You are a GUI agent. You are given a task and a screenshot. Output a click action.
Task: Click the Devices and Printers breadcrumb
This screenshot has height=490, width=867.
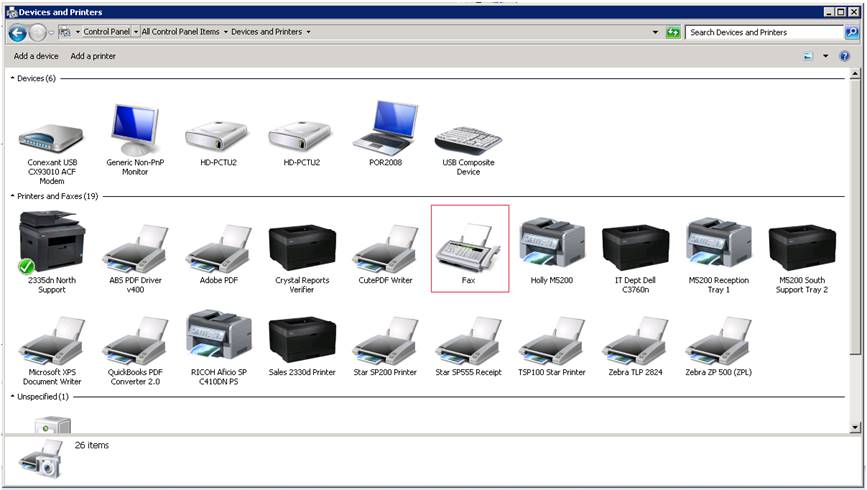tap(267, 32)
